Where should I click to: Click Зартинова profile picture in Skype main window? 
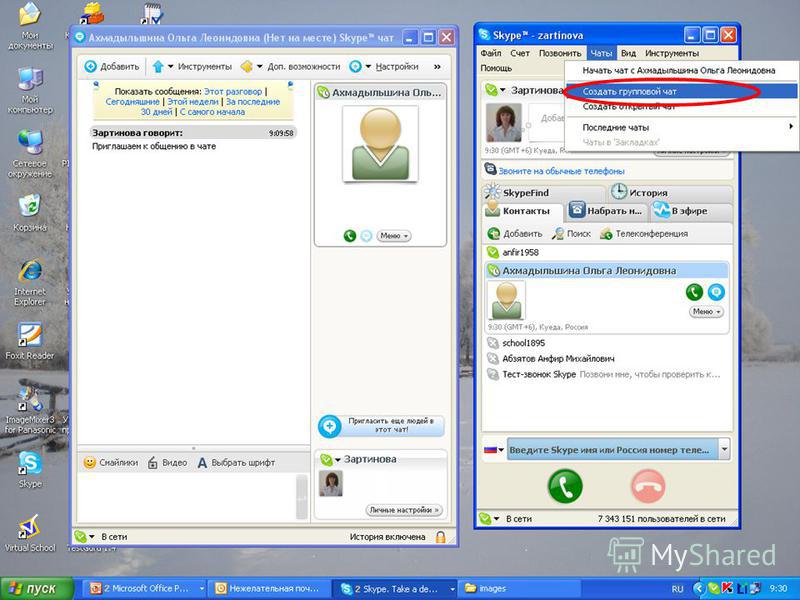[504, 122]
